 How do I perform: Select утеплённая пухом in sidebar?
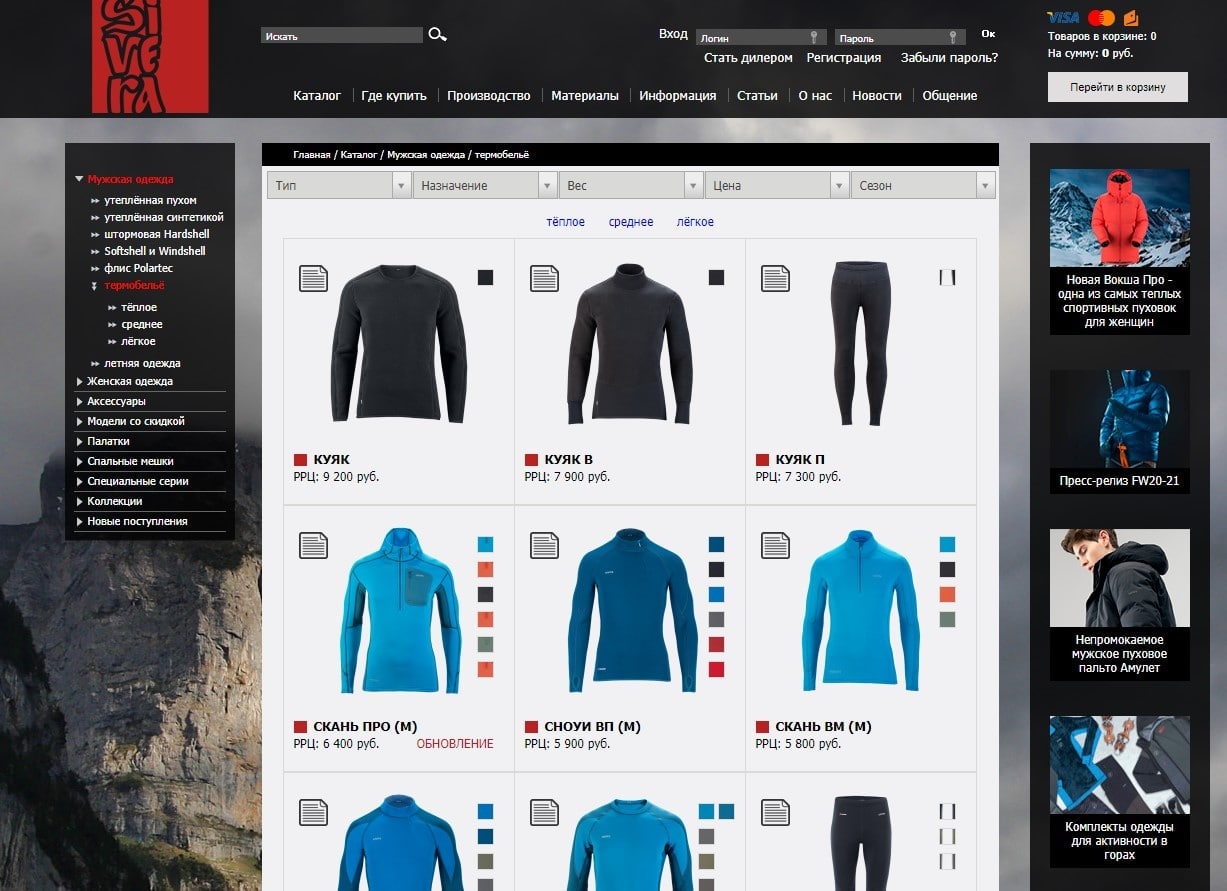click(150, 200)
